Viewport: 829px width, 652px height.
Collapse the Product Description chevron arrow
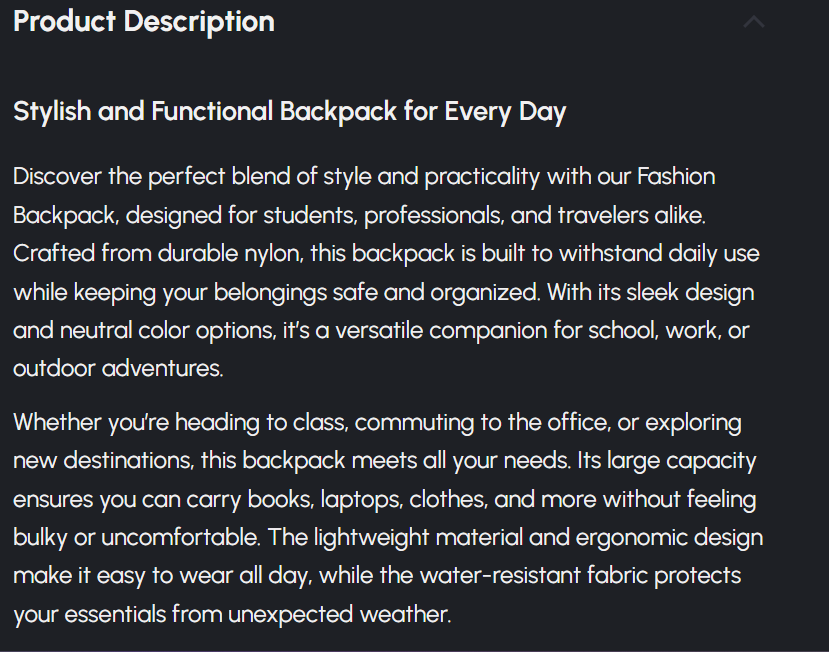pos(754,22)
